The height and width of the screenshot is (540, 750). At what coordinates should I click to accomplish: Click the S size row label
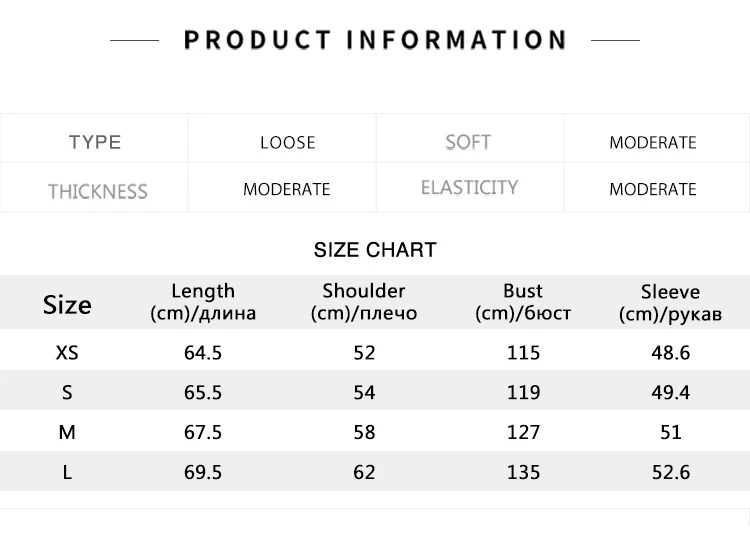click(x=67, y=393)
